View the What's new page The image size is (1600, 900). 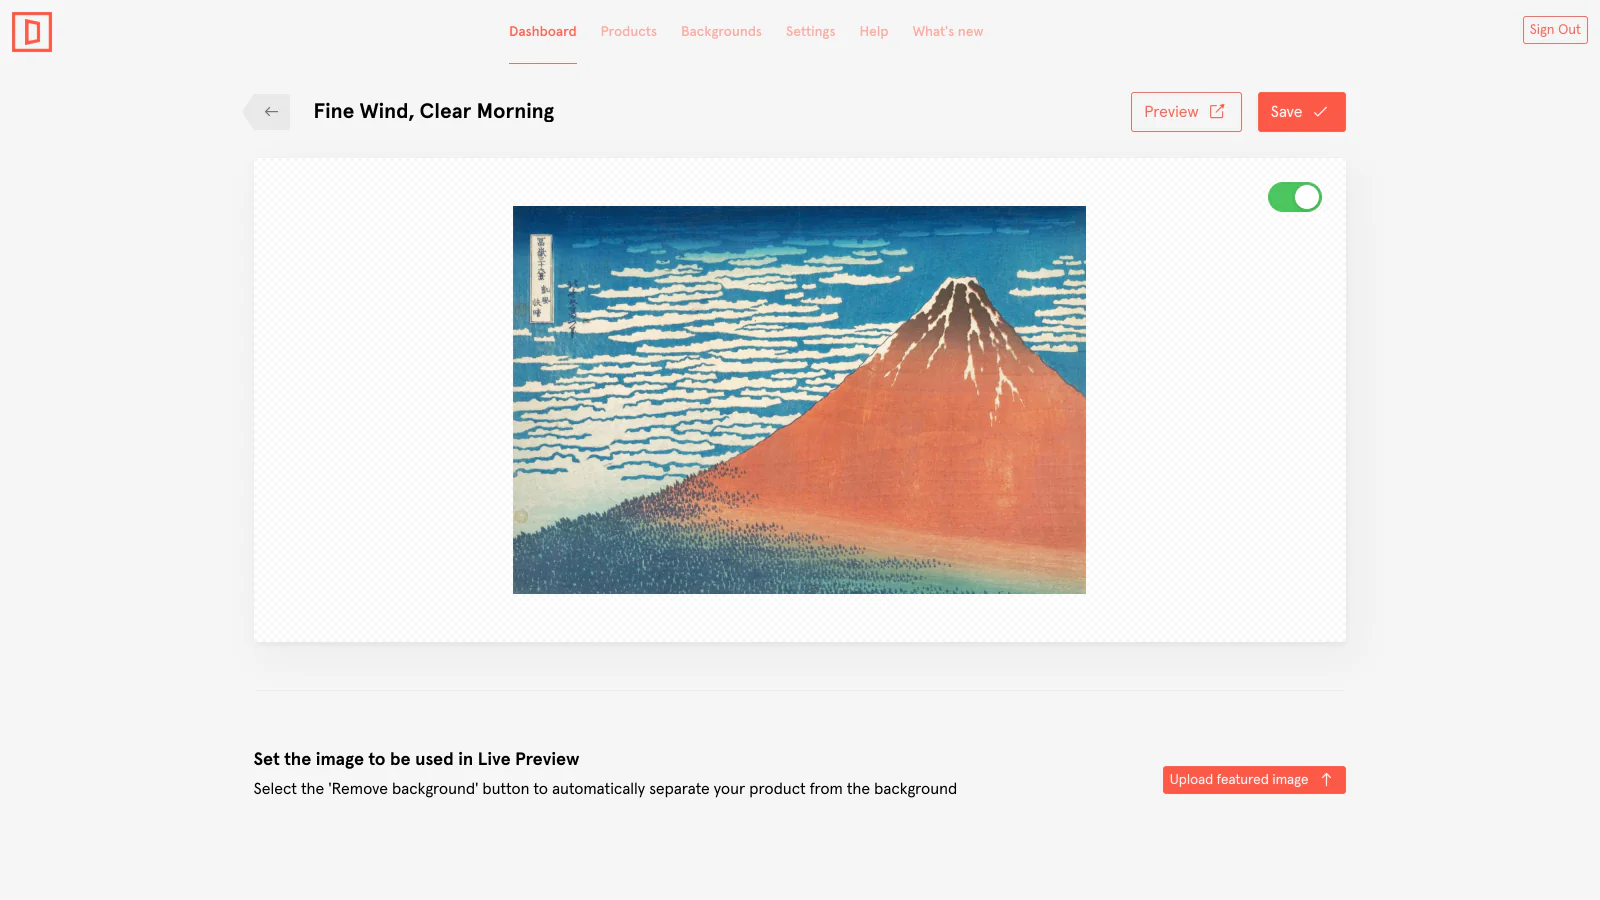(x=948, y=31)
